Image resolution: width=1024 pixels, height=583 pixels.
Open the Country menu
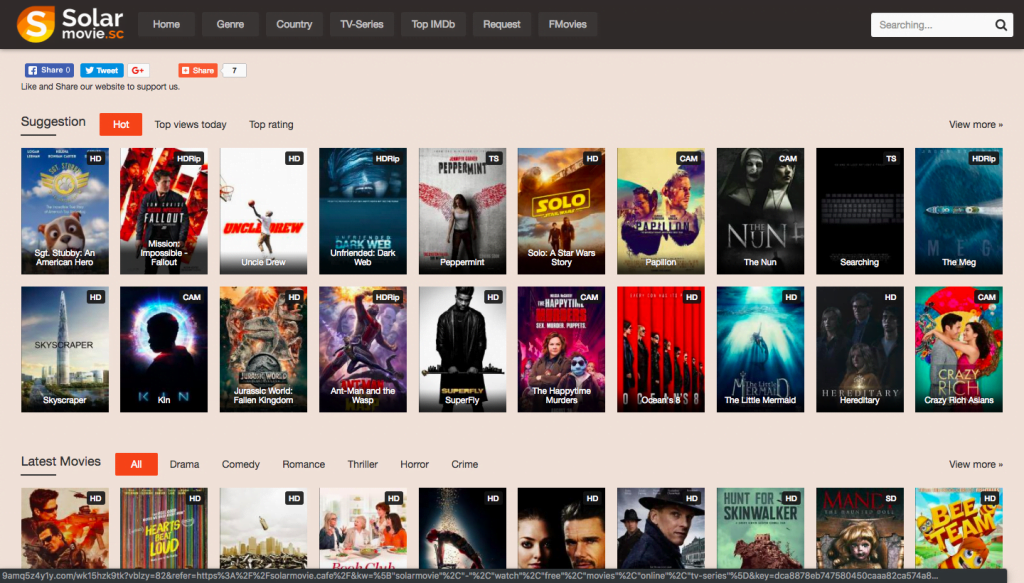click(x=294, y=24)
